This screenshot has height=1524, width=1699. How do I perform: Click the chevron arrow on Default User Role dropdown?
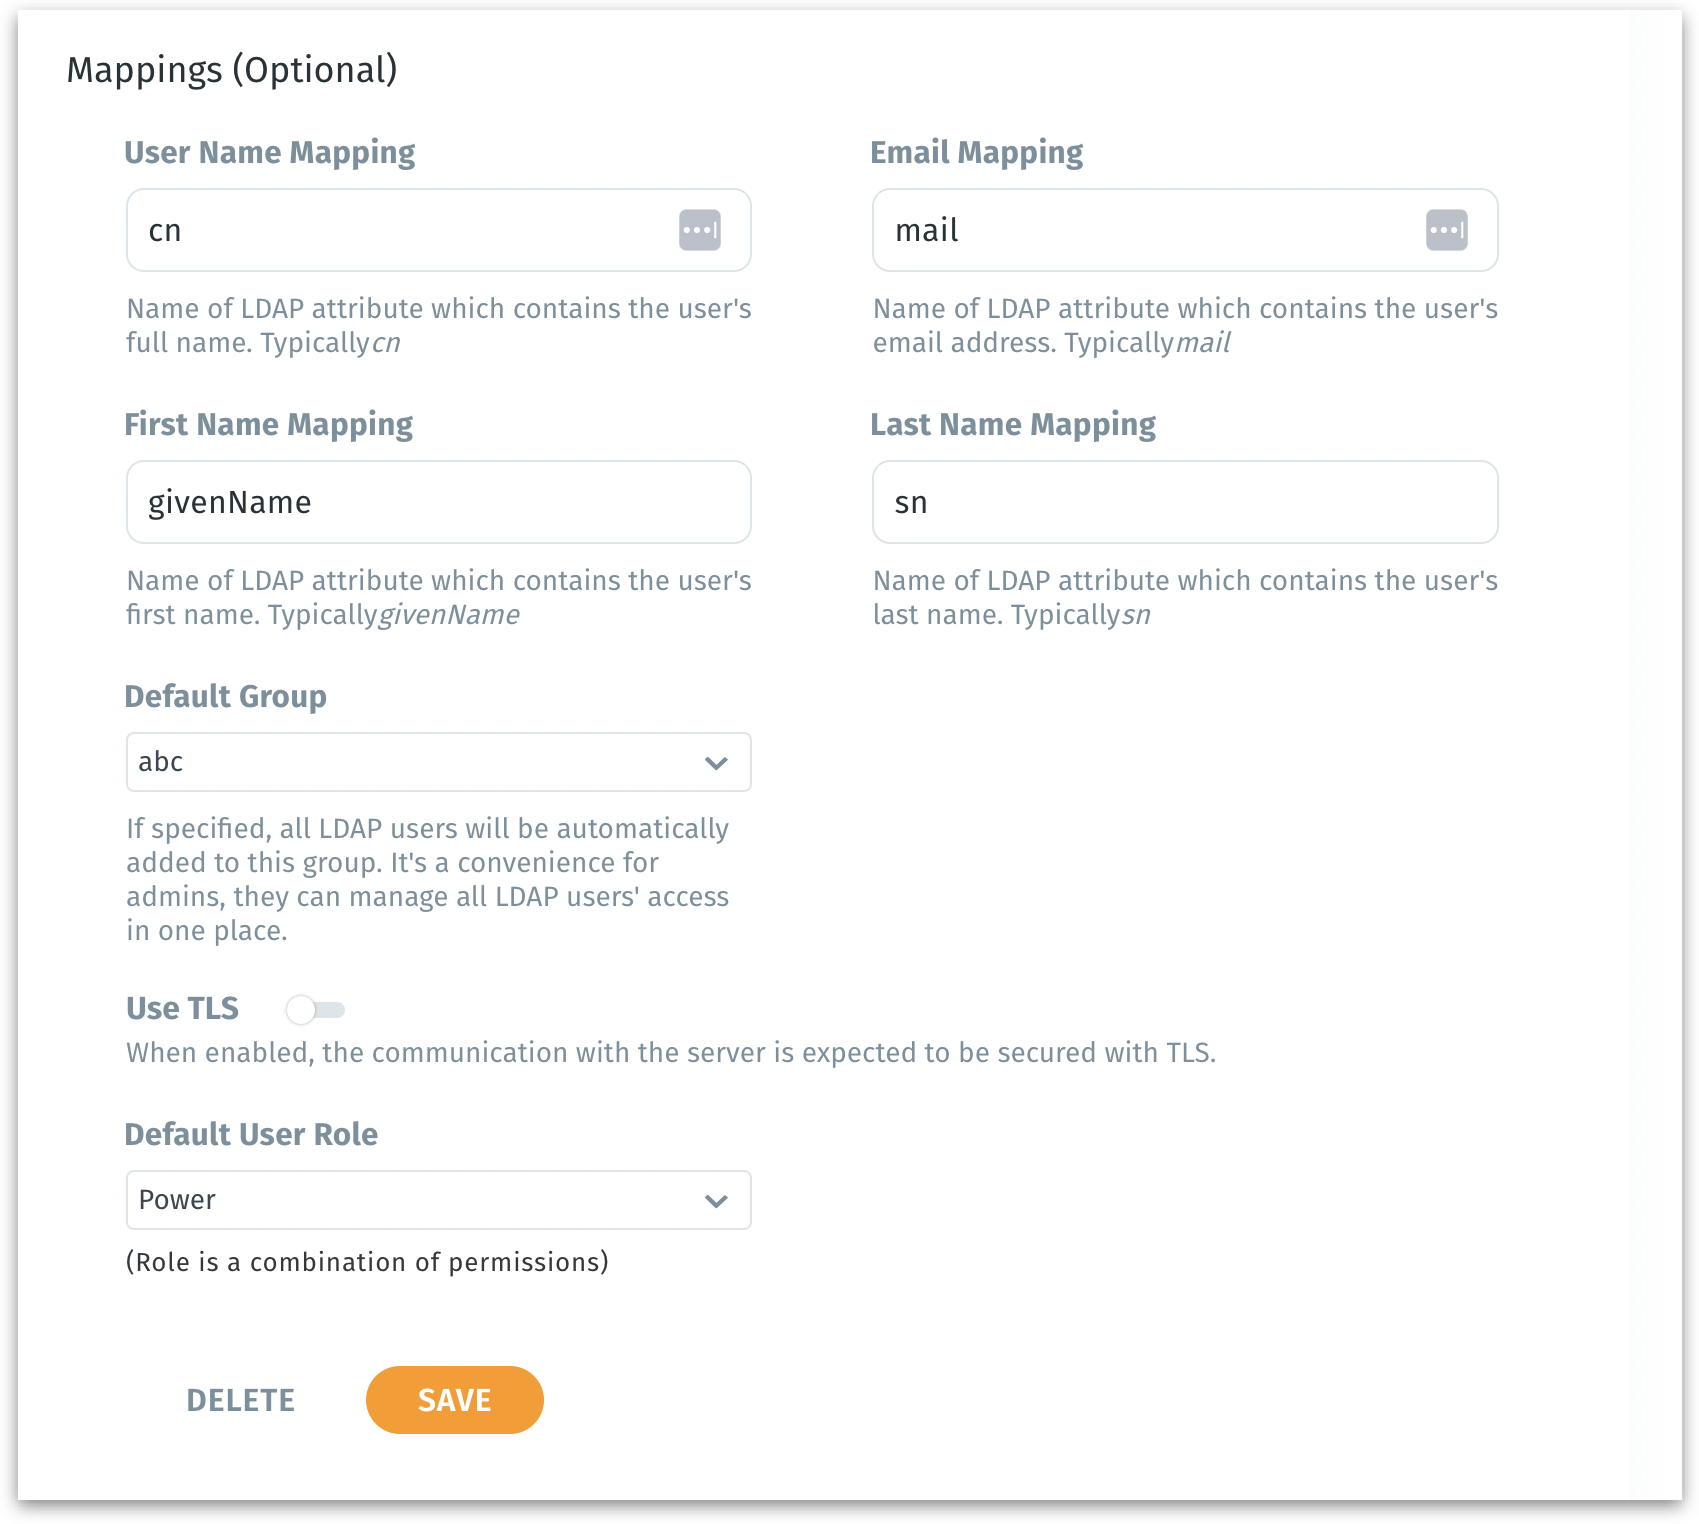[716, 1201]
